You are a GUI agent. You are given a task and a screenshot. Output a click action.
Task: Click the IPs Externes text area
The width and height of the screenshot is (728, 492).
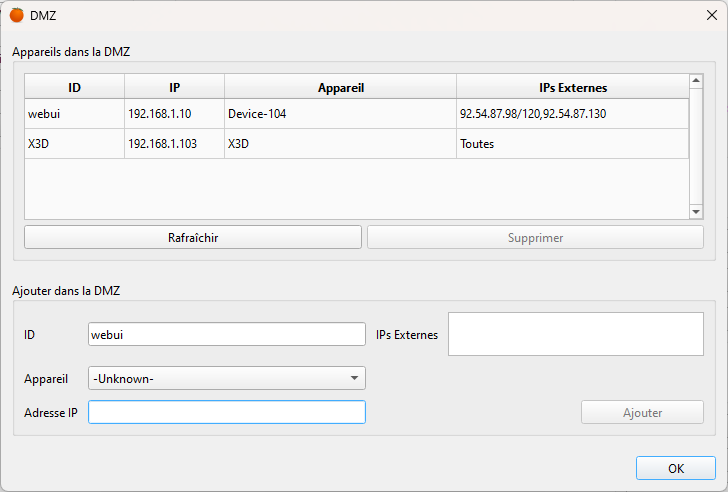pos(576,334)
